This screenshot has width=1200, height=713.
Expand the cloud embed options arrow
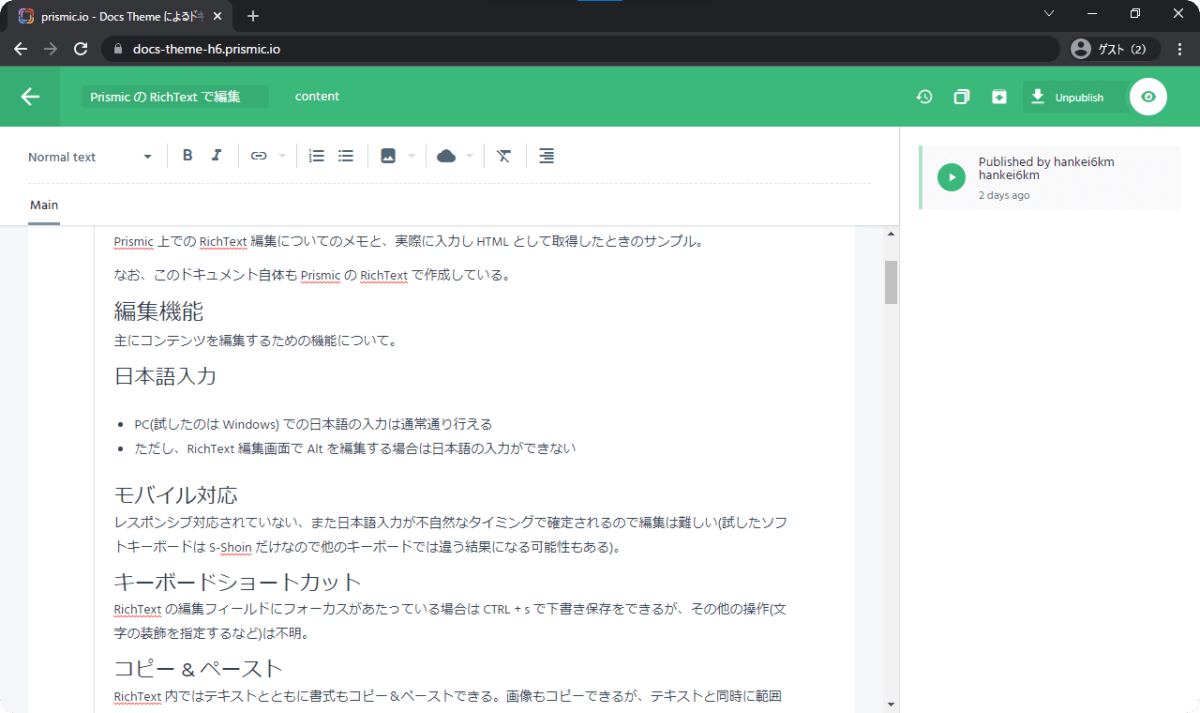[470, 156]
